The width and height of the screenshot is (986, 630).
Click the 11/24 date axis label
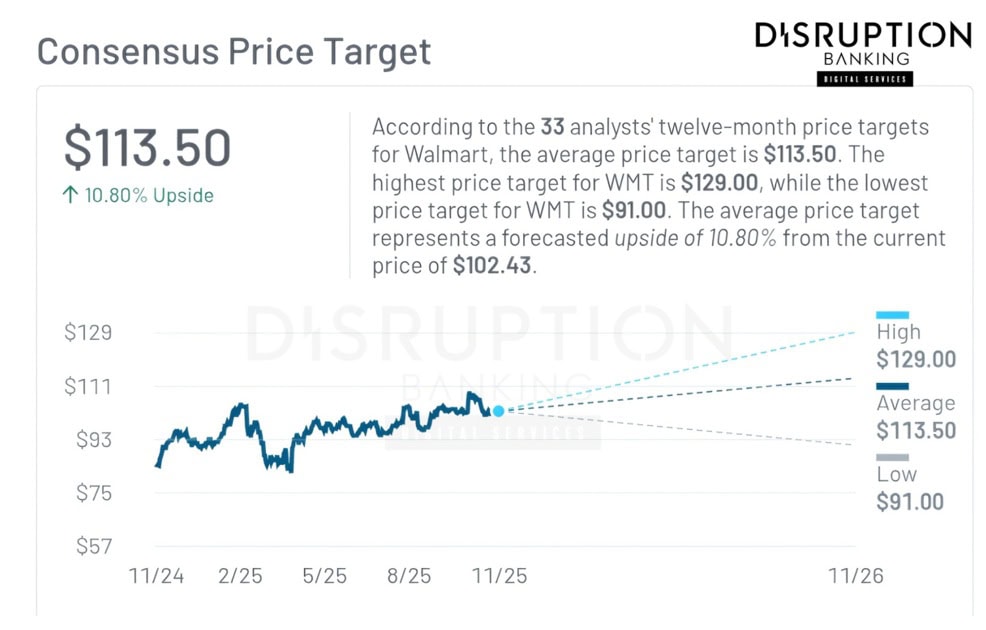pos(157,576)
